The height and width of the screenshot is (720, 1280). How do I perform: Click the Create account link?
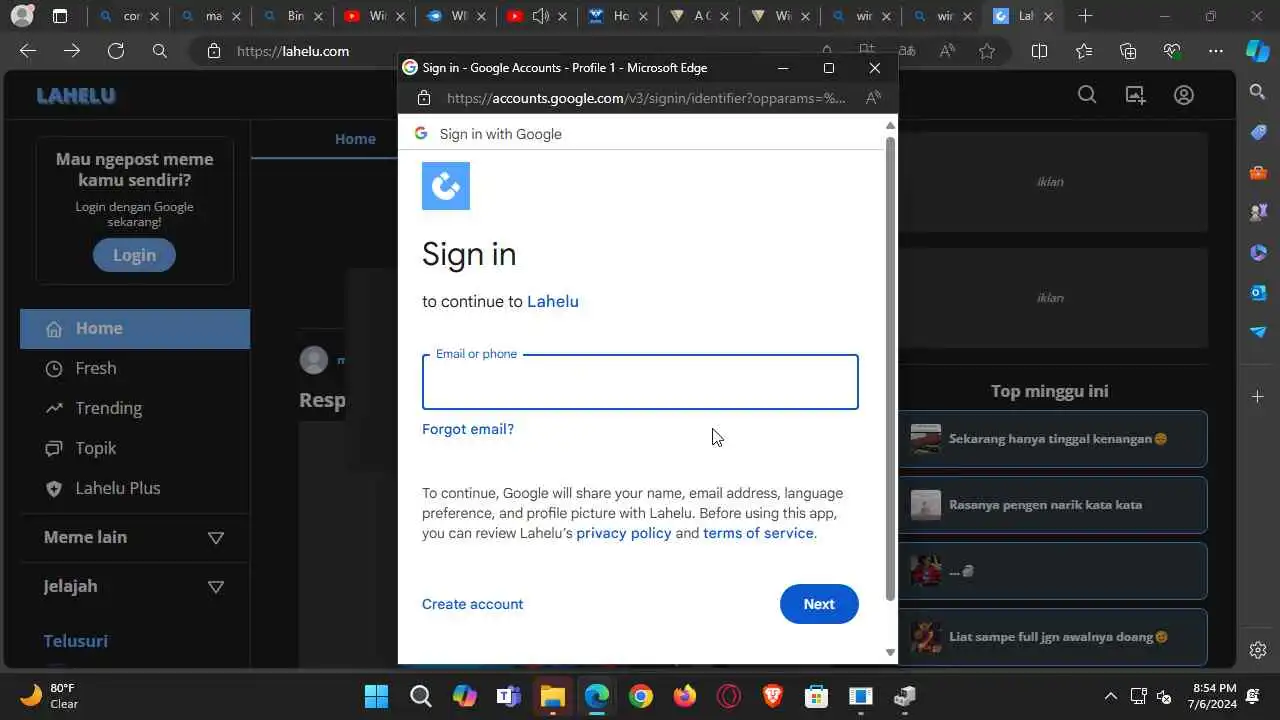coord(472,604)
